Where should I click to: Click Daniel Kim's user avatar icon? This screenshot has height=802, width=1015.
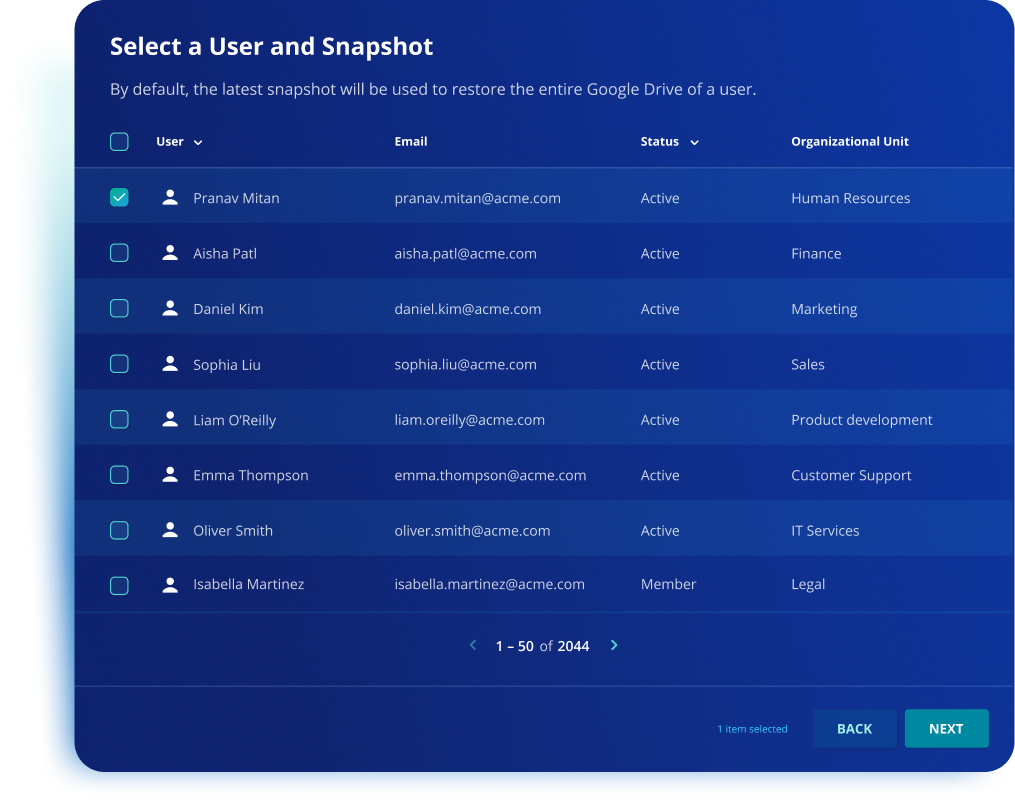point(170,309)
